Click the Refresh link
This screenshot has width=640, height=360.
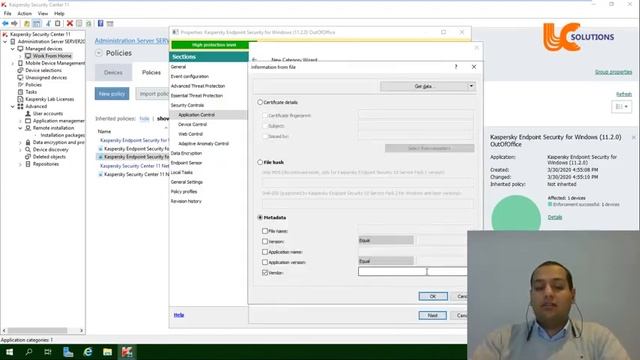tap(624, 94)
